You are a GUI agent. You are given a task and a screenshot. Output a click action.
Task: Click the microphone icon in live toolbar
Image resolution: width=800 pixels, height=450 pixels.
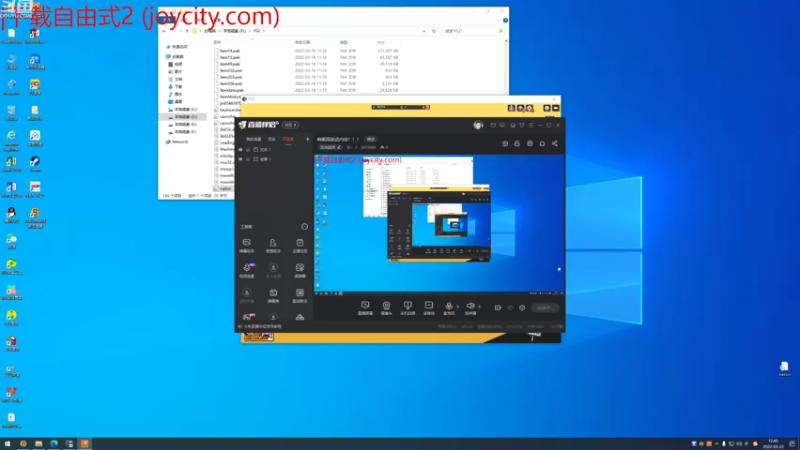pos(448,306)
